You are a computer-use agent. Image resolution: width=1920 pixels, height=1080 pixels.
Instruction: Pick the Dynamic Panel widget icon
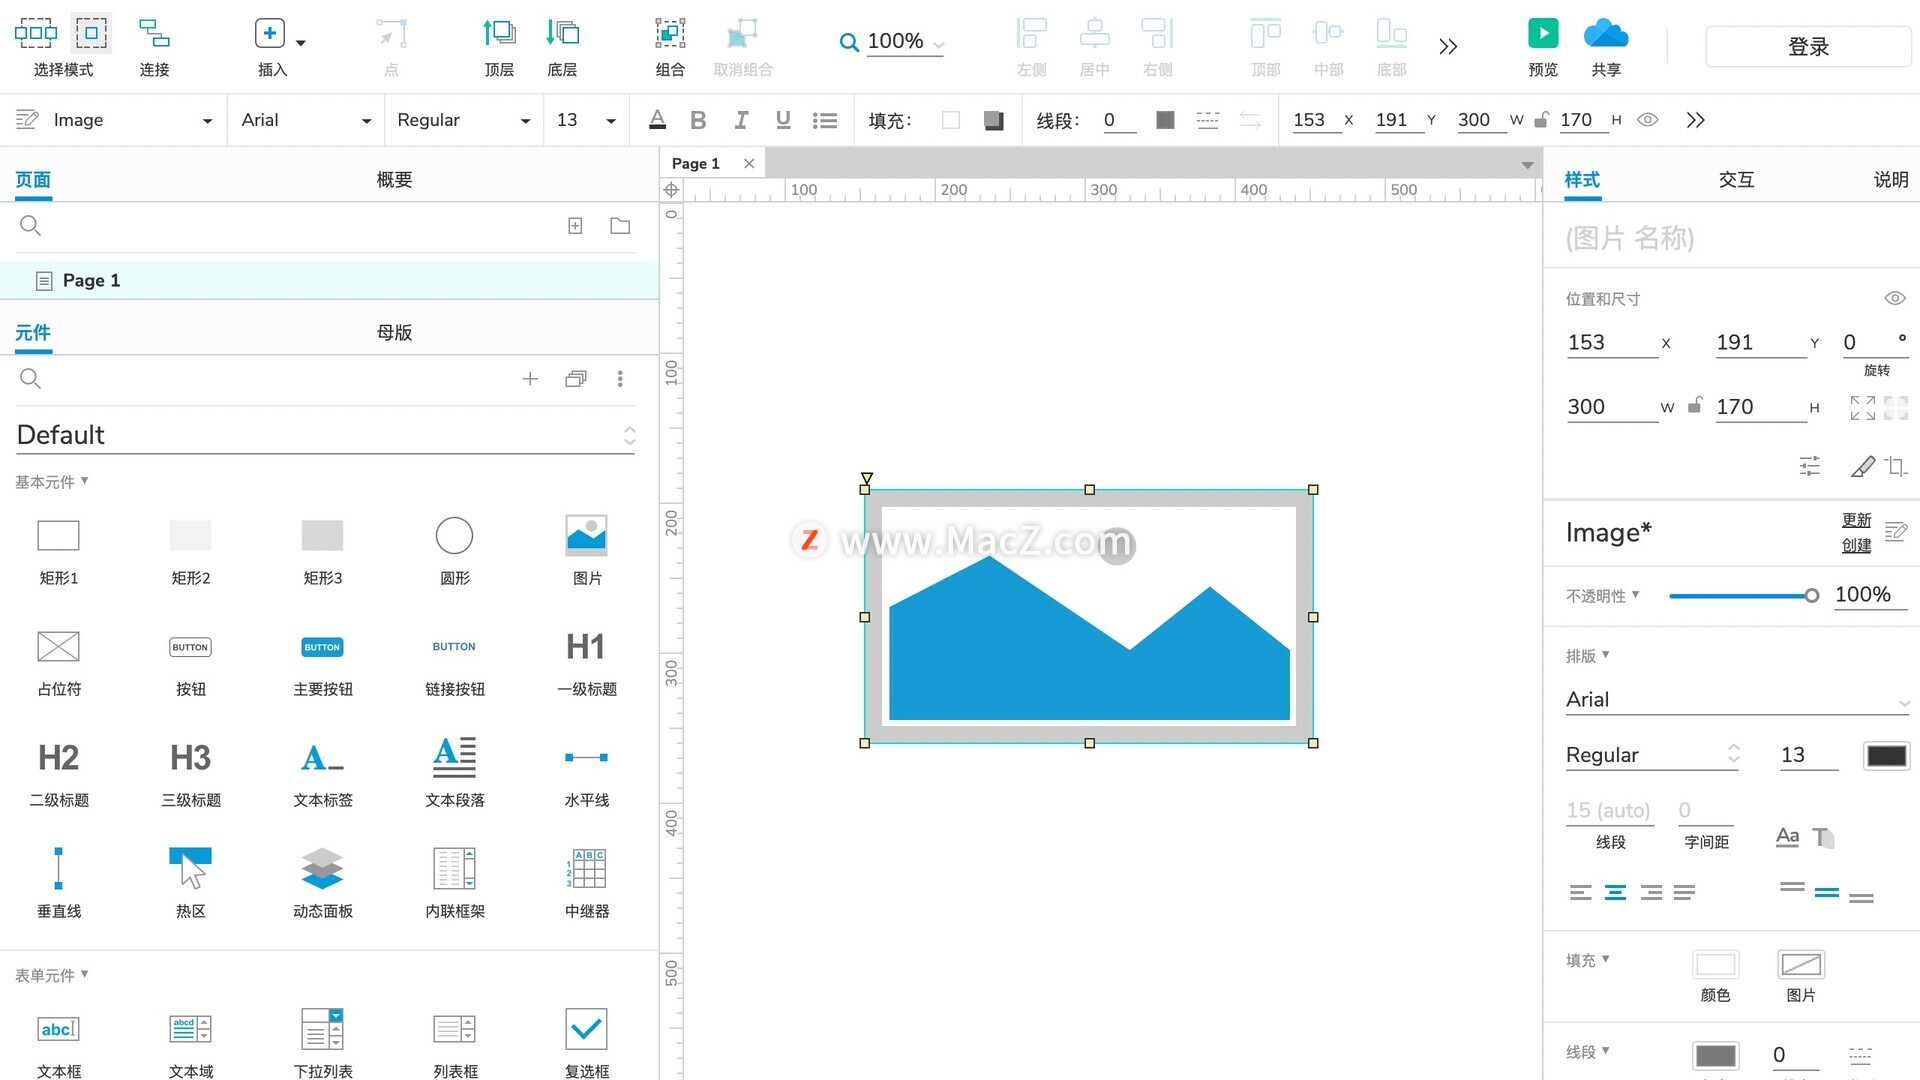pos(322,869)
